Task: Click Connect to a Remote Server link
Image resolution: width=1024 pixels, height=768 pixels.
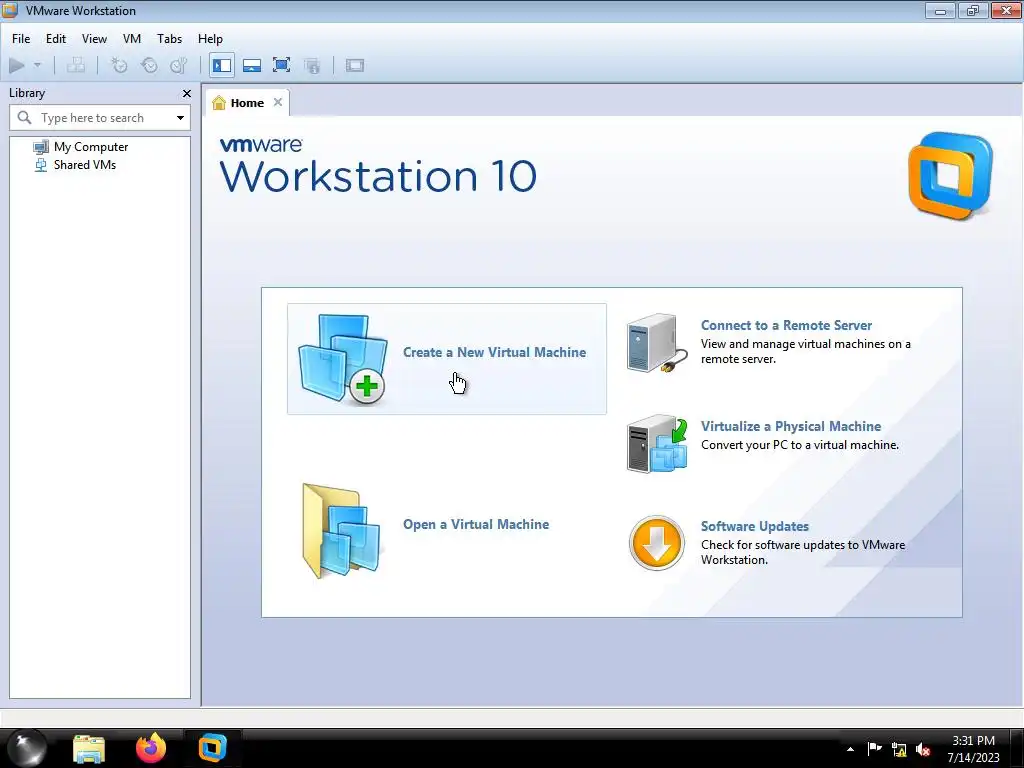Action: coord(786,325)
